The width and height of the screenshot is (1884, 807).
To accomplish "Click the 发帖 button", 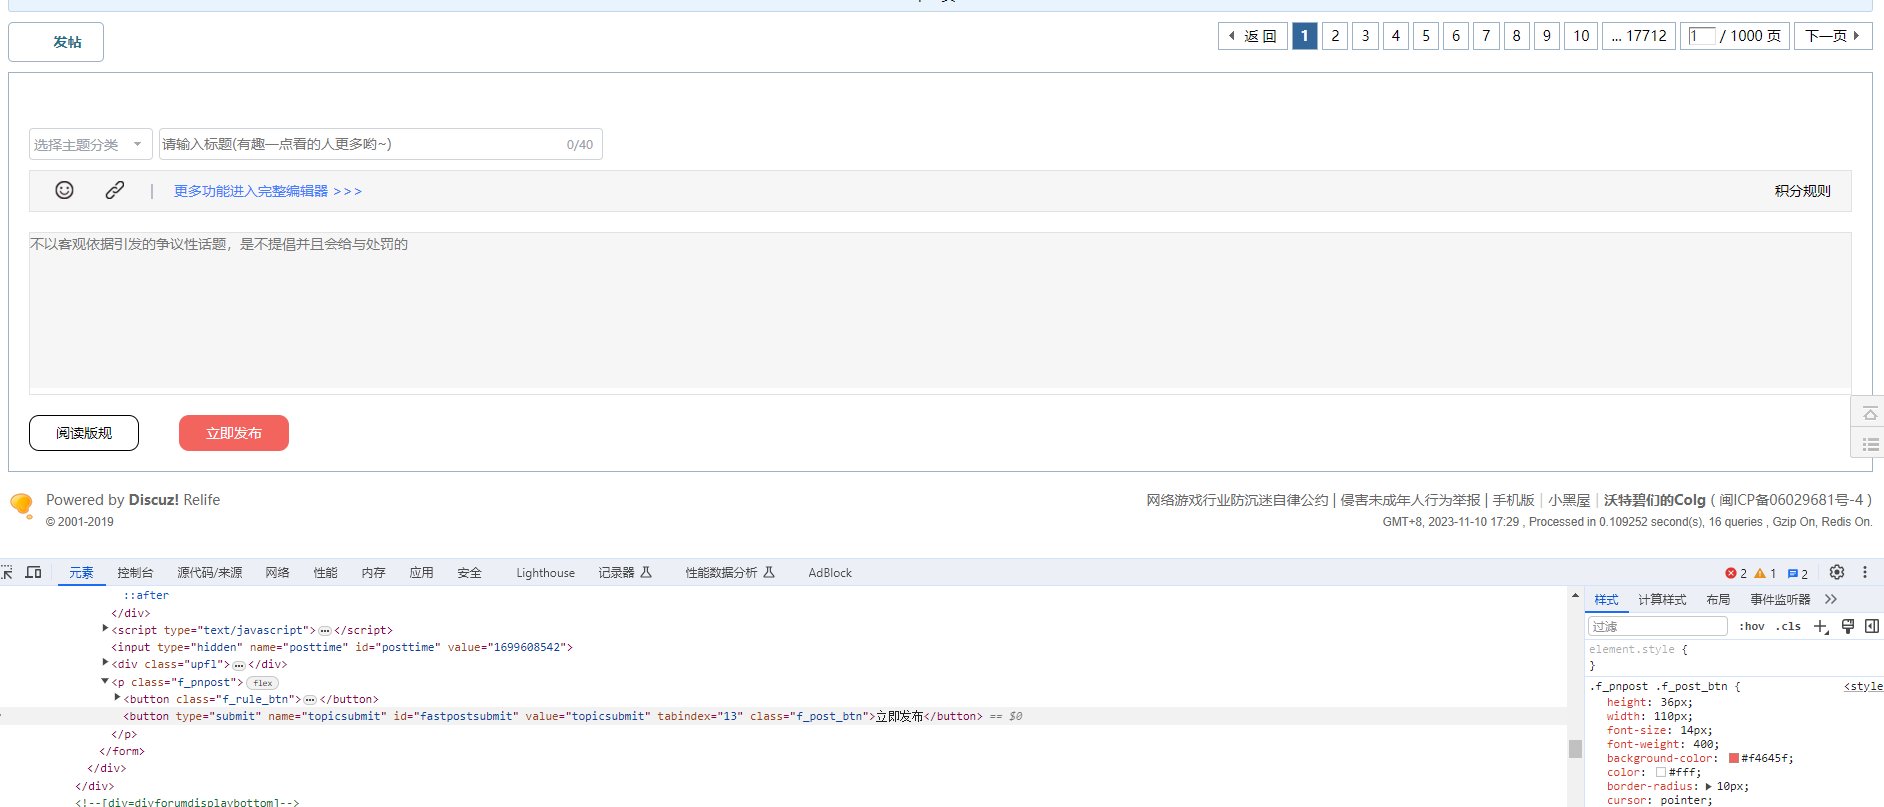I will click(56, 42).
